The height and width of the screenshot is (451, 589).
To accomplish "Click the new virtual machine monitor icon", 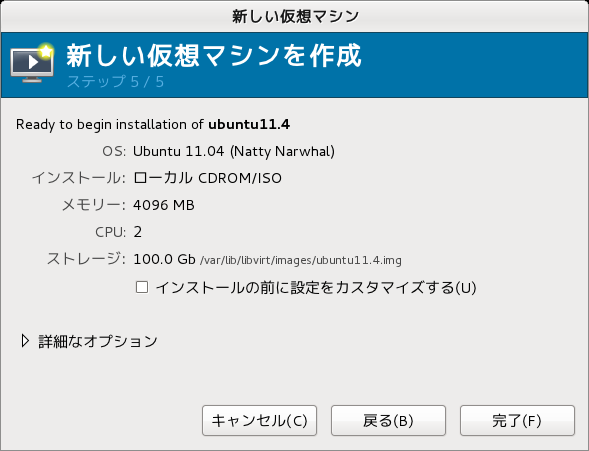I will click(x=32, y=63).
